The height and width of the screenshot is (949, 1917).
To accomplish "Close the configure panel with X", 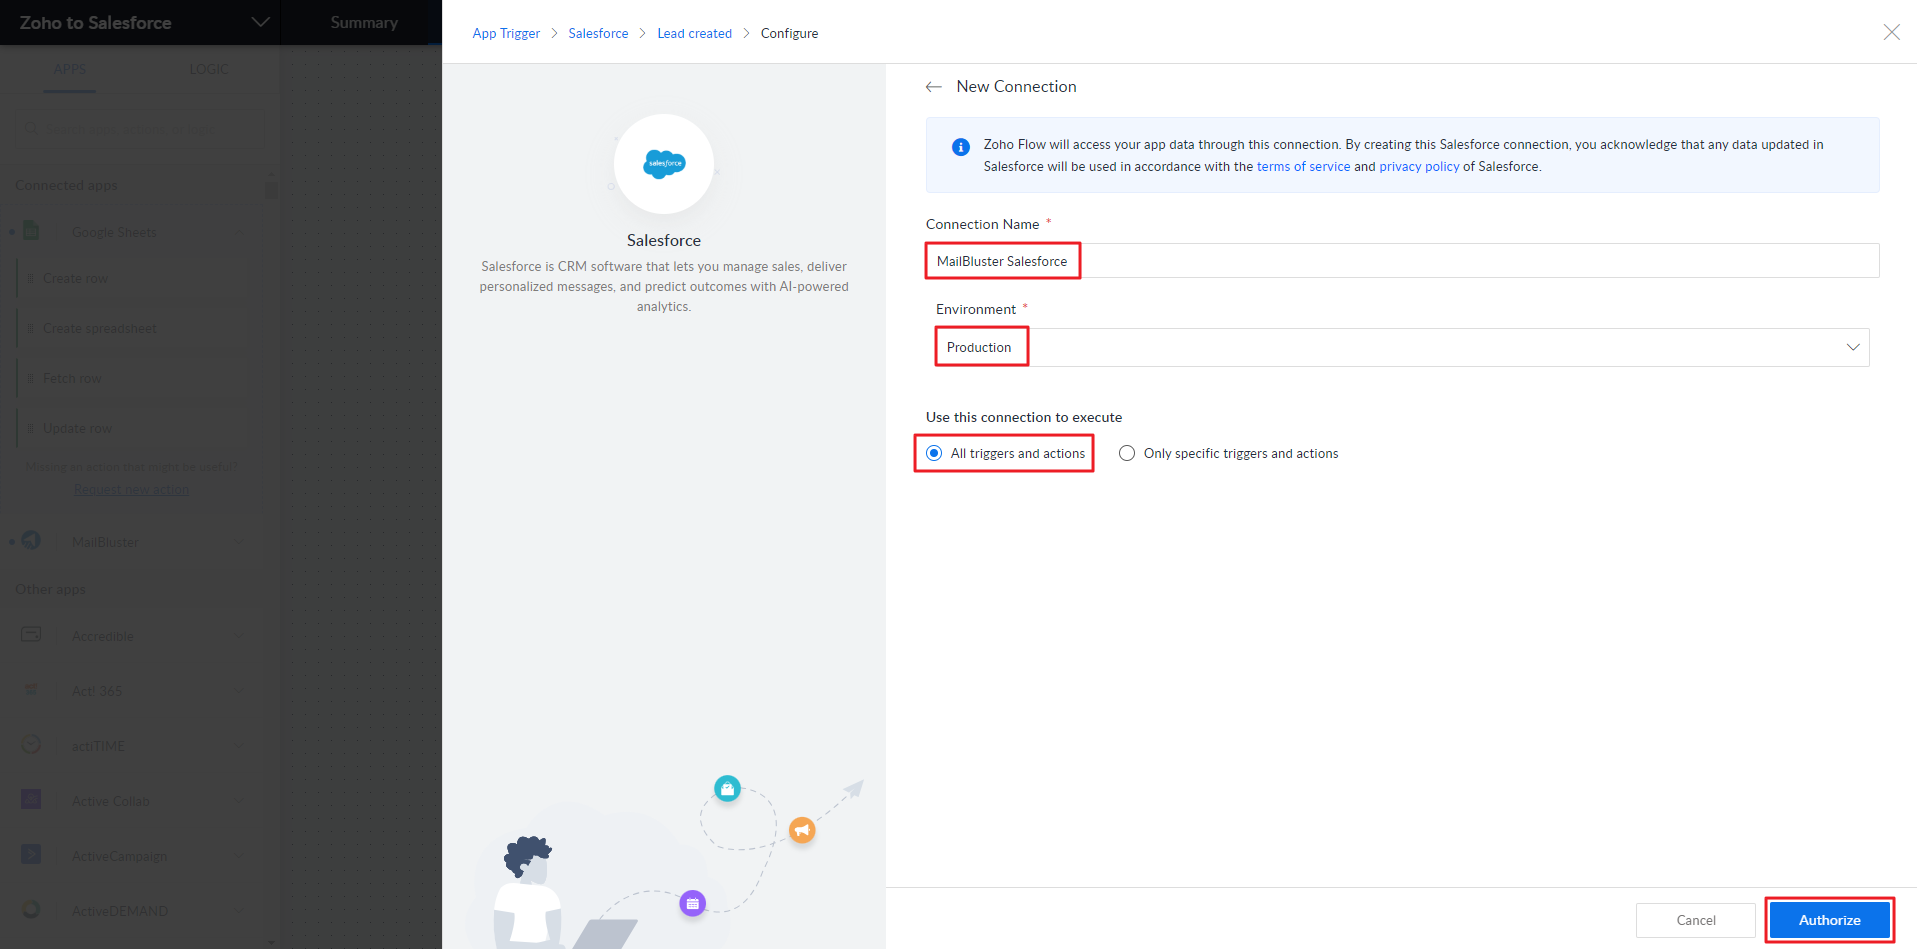I will (x=1891, y=32).
